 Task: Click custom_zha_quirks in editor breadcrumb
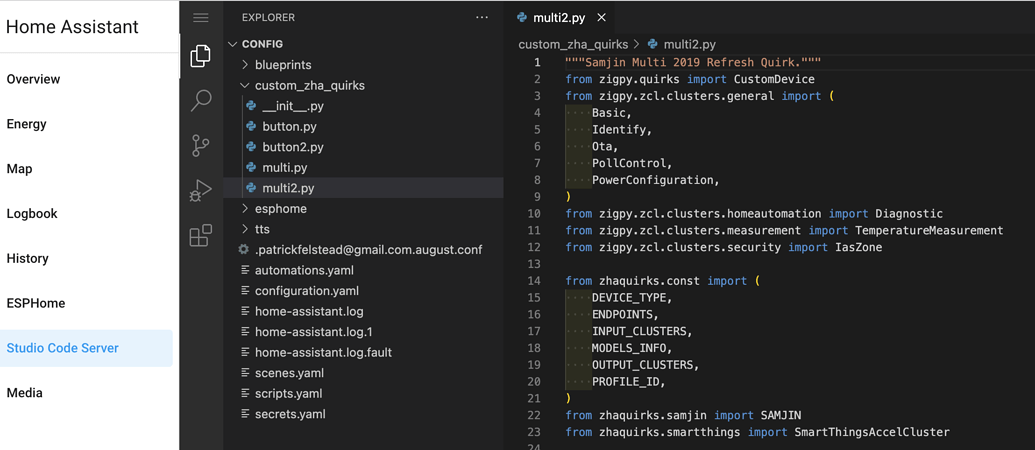tap(574, 44)
